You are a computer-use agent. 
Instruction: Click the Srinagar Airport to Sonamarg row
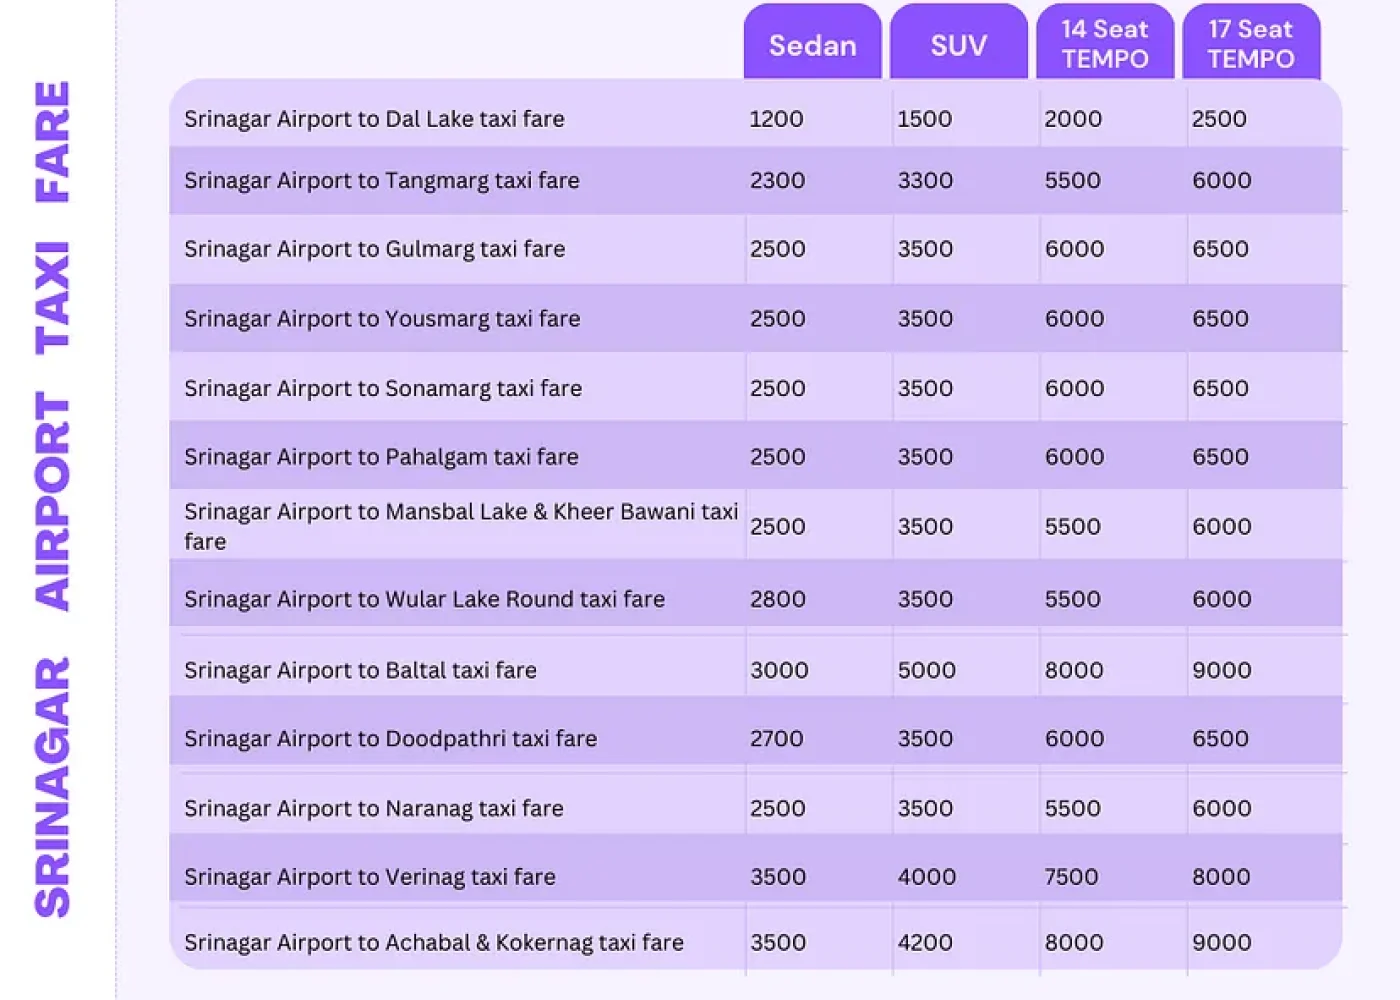tap(382, 388)
